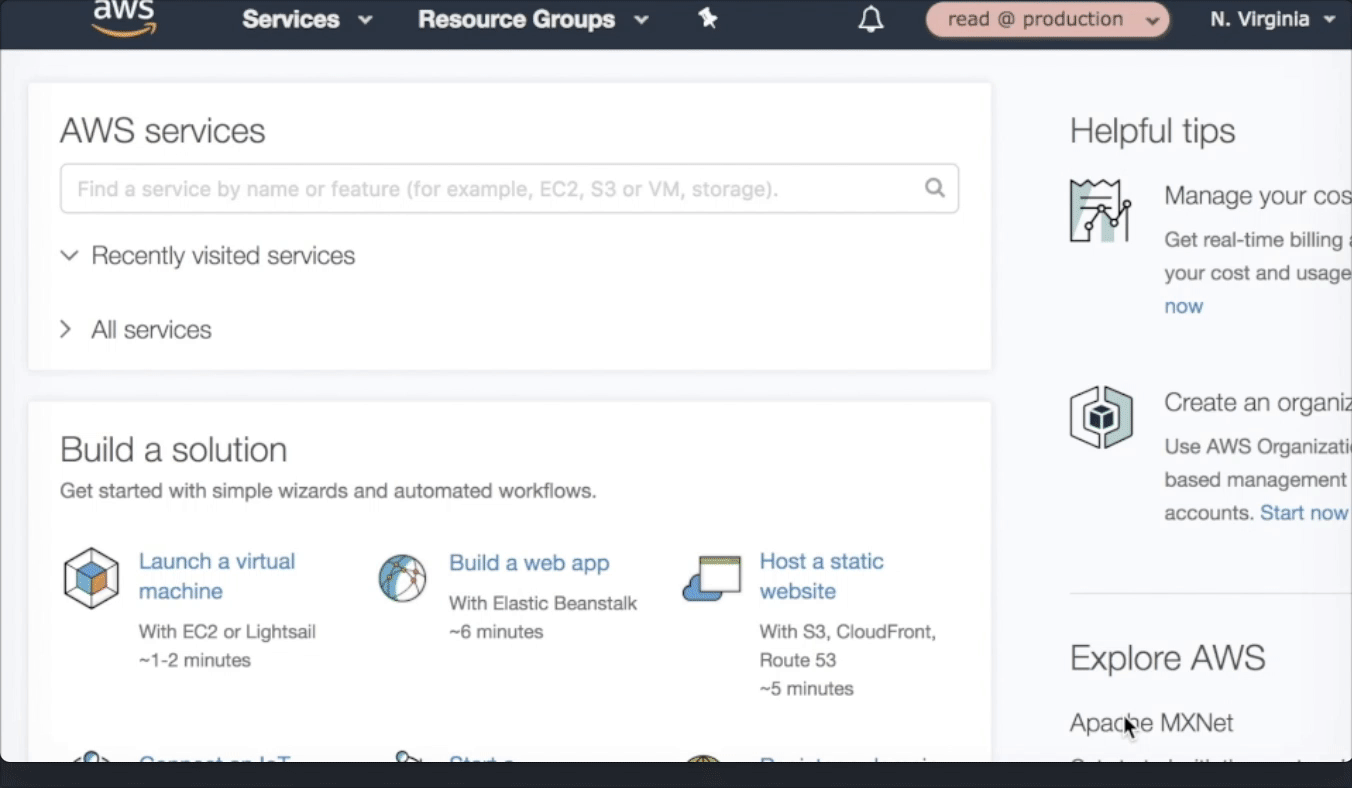Select the Apache MXNet heading
Image resolution: width=1352 pixels, height=788 pixels.
point(1151,722)
